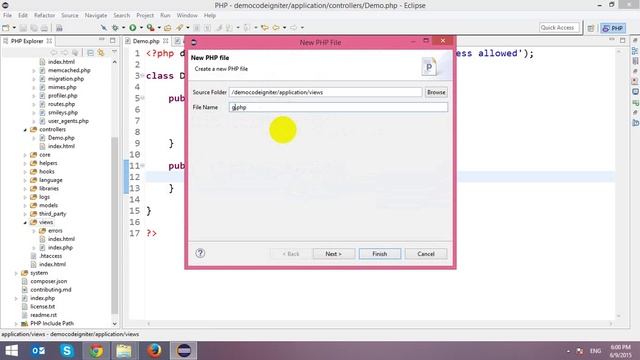640x360 pixels.
Task: Maximize the PHP Explorer view panel
Action: [x=113, y=40]
